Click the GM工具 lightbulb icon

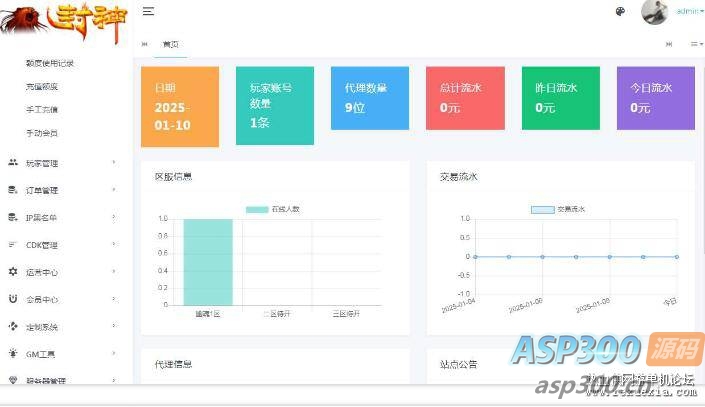(13, 353)
